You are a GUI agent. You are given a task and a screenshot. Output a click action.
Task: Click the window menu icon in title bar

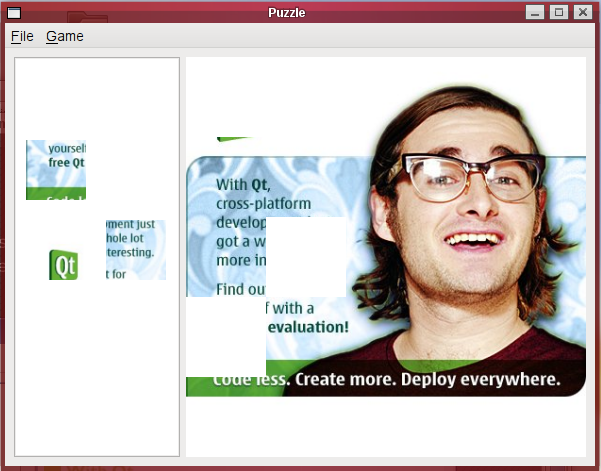(x=14, y=13)
